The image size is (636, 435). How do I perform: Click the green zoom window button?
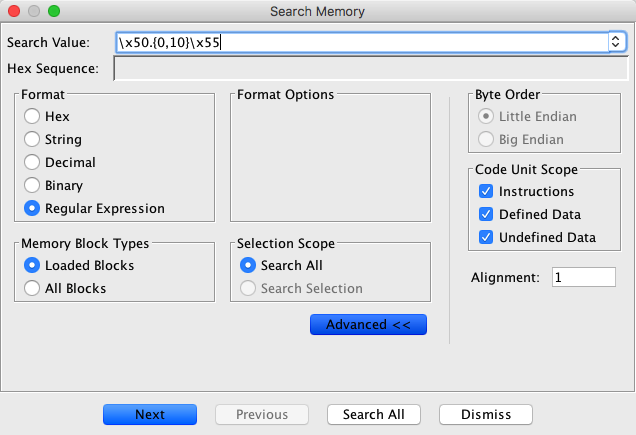tap(54, 12)
